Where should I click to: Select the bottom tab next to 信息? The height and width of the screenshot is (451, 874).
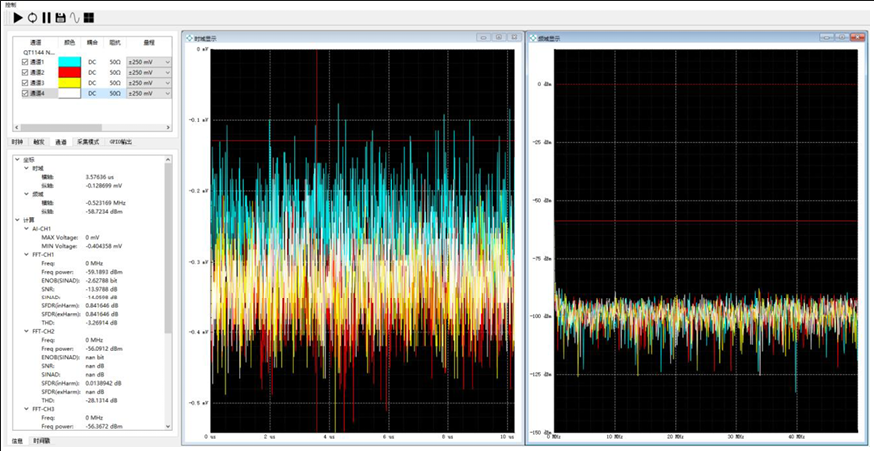tap(41, 441)
